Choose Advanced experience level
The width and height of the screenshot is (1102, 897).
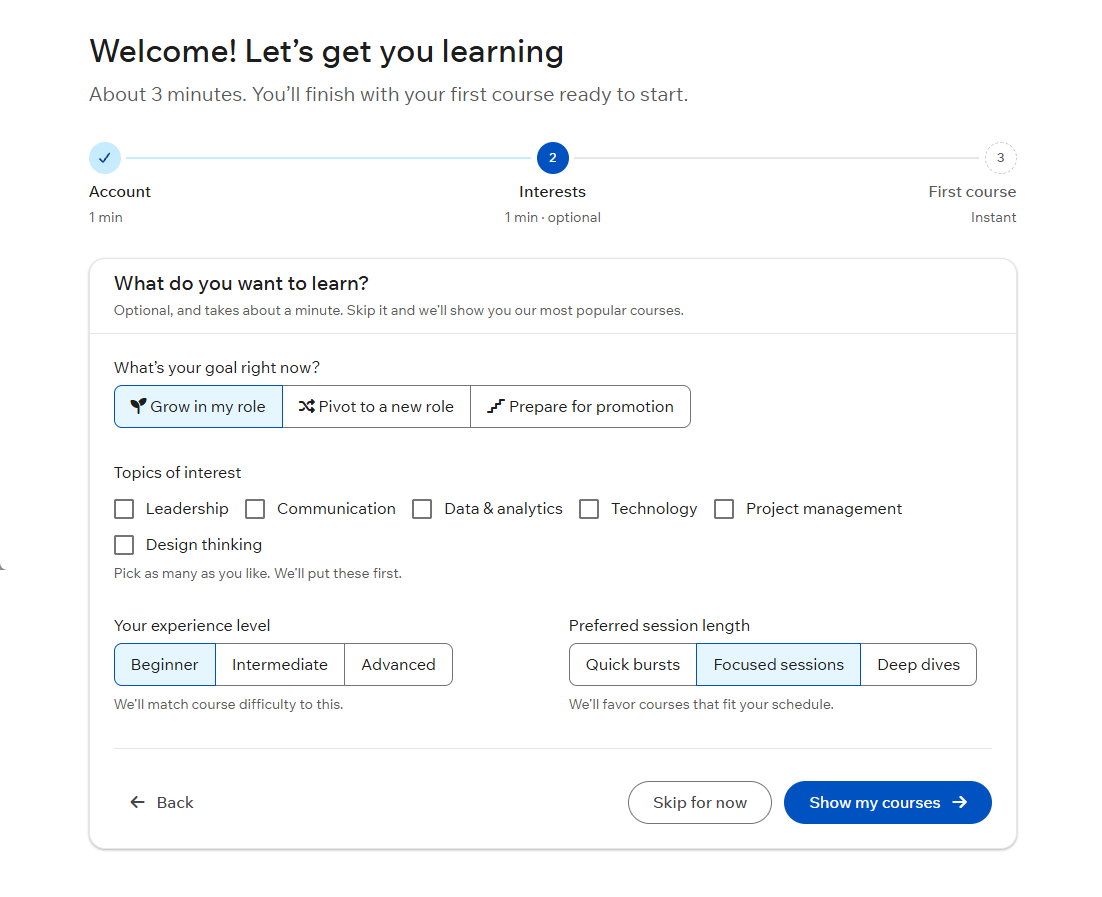tap(398, 664)
